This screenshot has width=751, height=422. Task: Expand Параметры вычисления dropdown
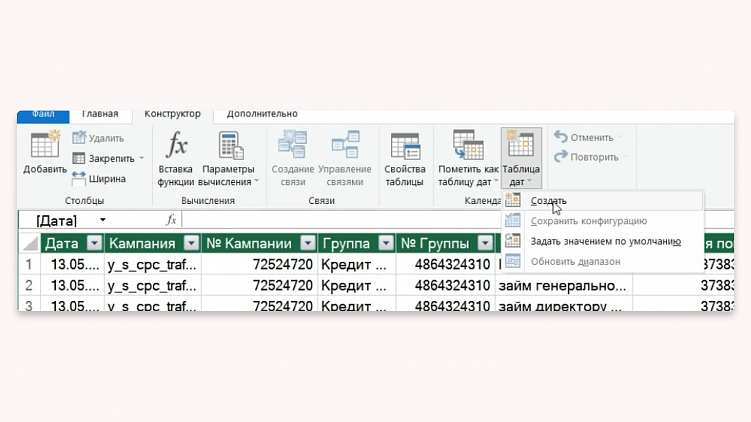click(257, 182)
